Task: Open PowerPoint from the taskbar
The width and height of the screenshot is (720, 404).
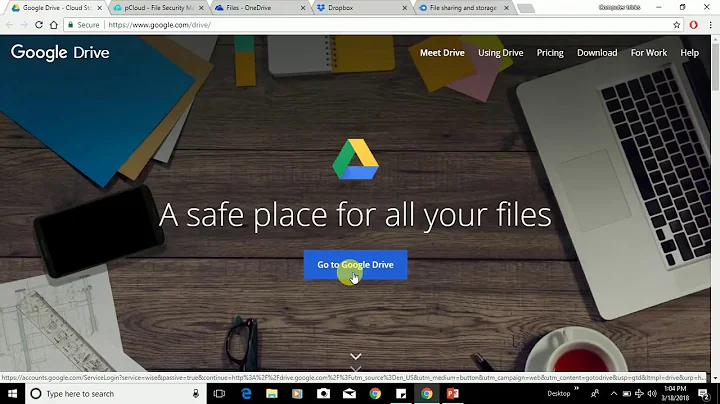Action: pyautogui.click(x=453, y=393)
